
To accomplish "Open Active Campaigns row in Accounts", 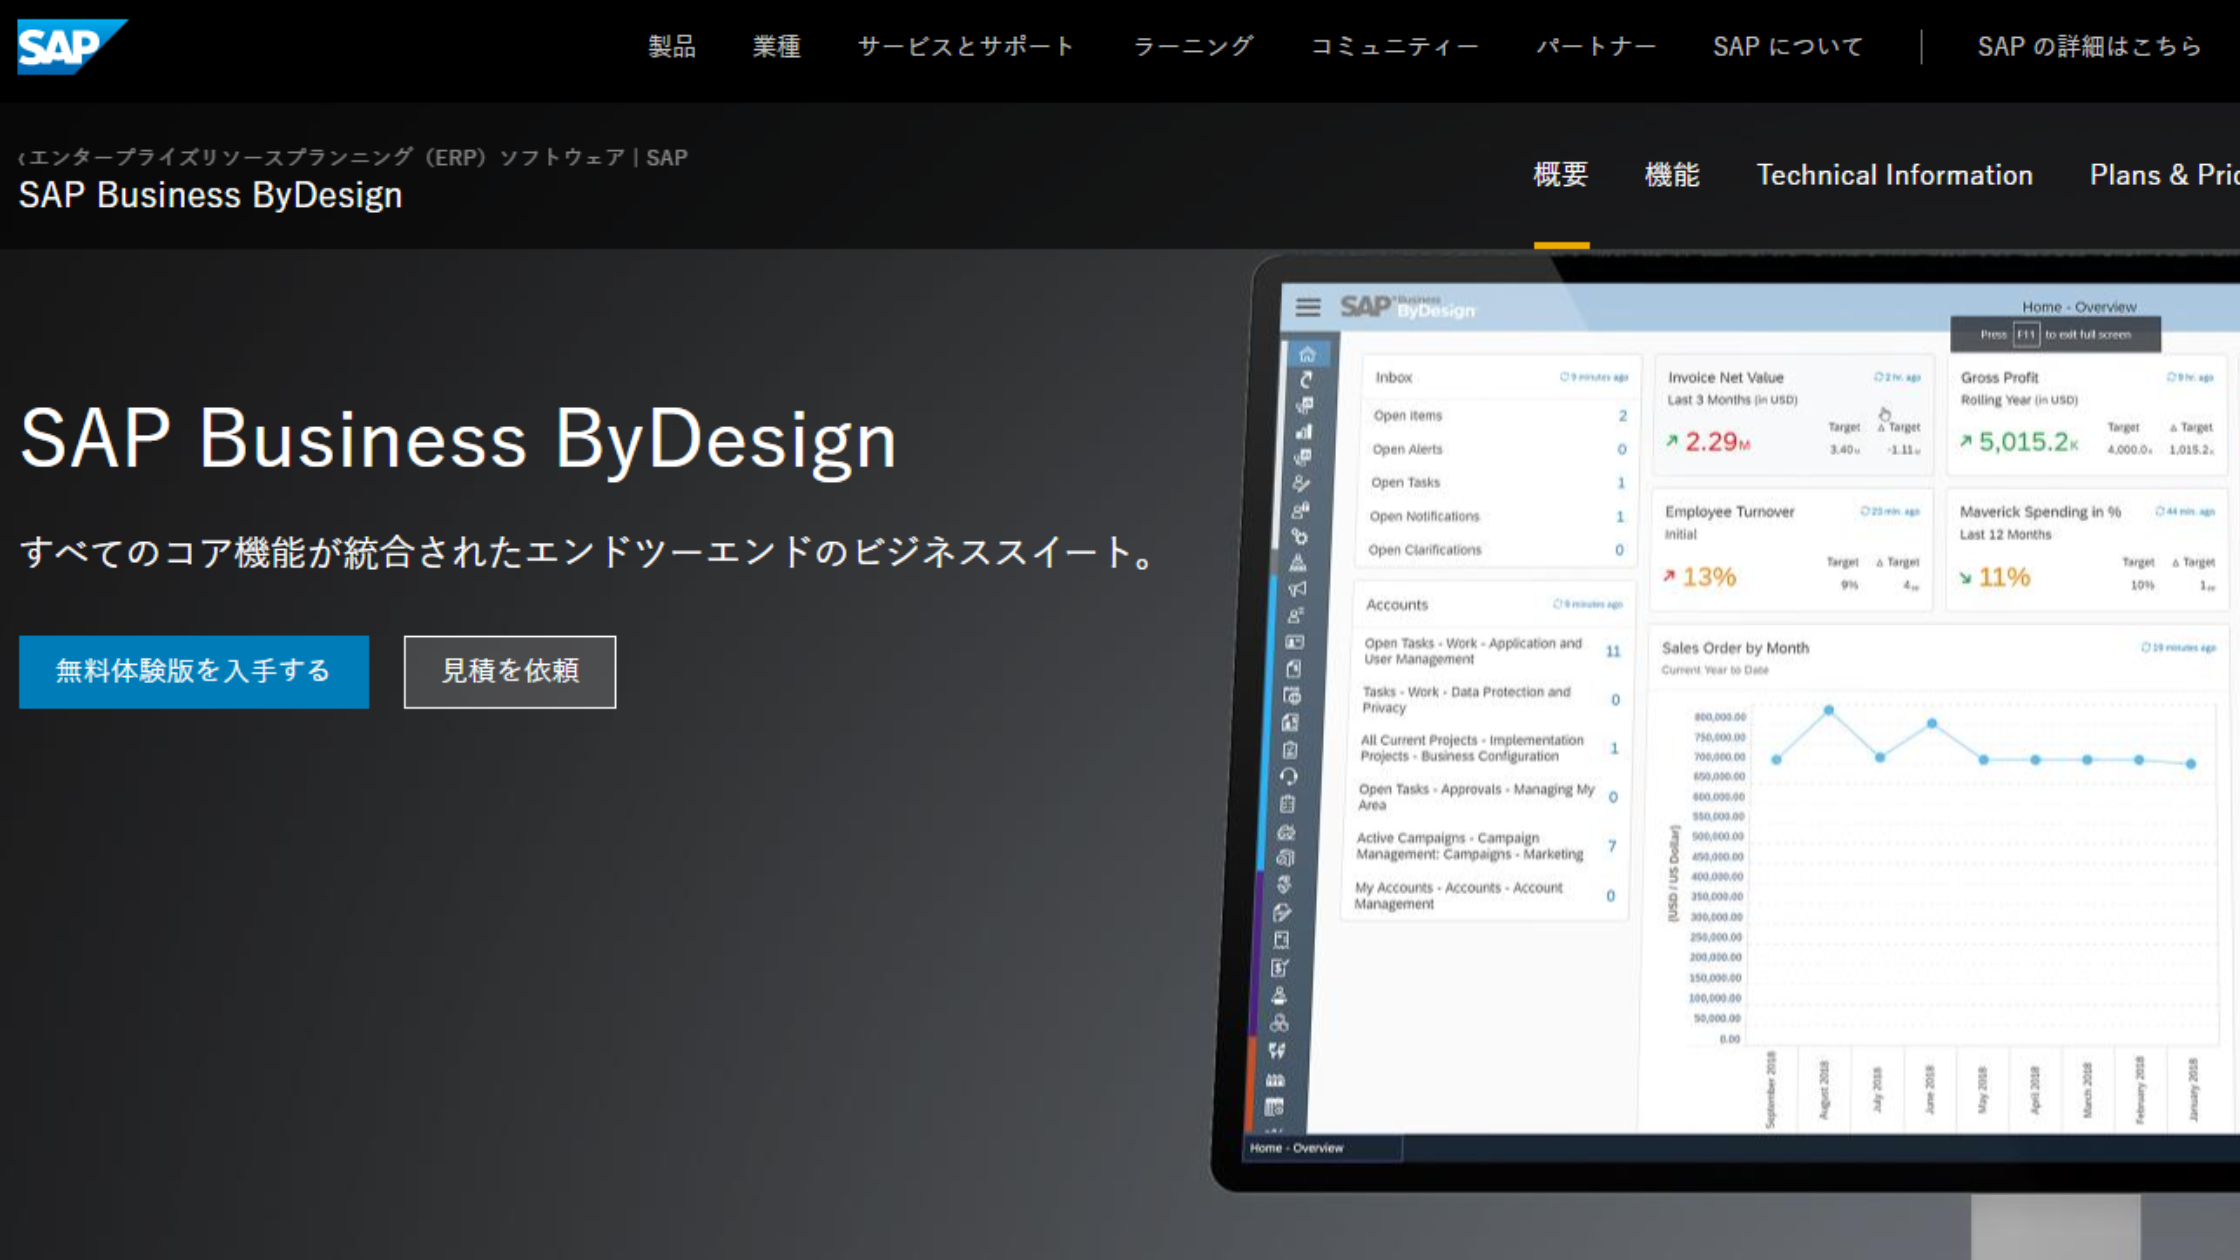I will click(1487, 846).
